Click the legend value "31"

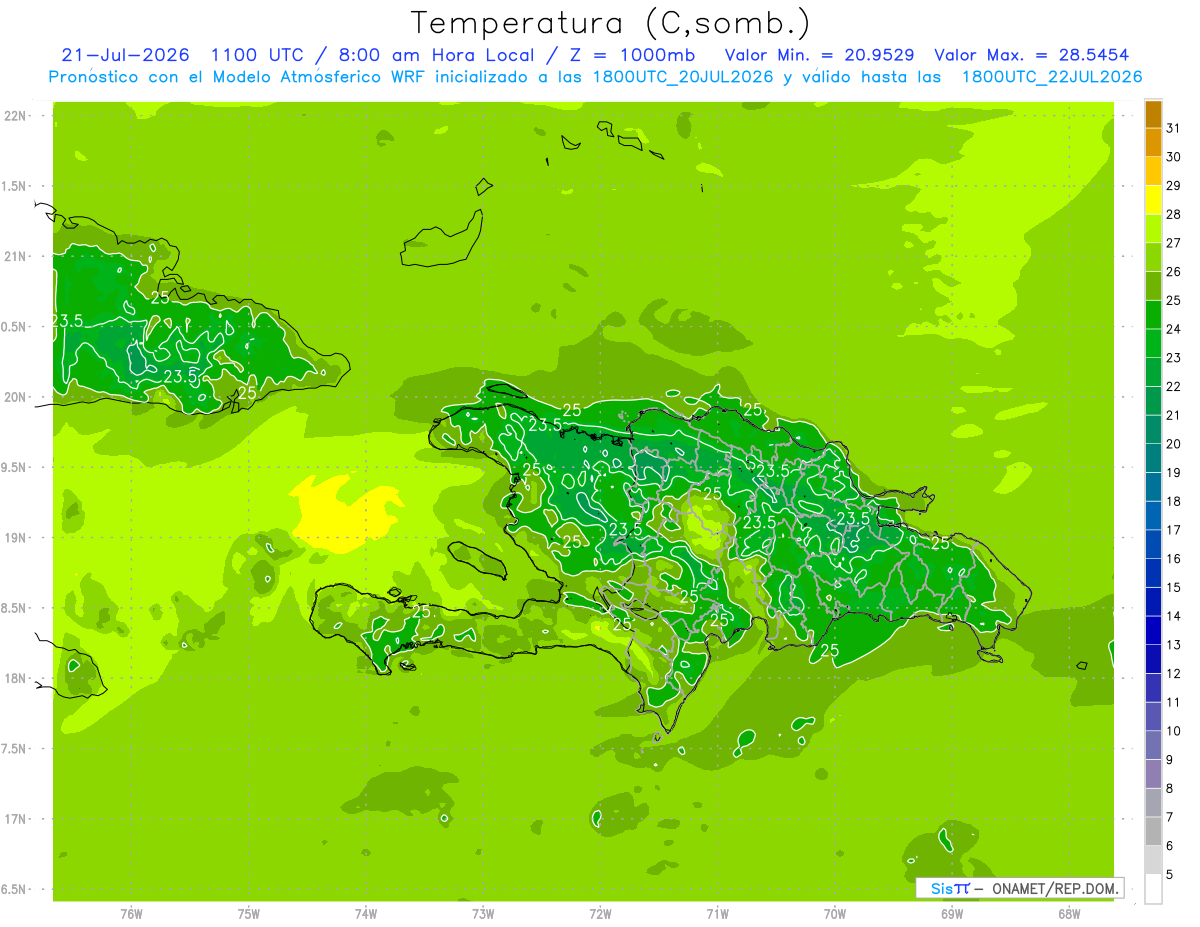(1173, 128)
